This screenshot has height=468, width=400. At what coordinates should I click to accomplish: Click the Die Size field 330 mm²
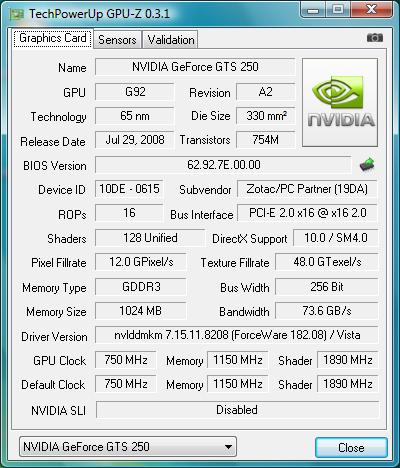266,116
